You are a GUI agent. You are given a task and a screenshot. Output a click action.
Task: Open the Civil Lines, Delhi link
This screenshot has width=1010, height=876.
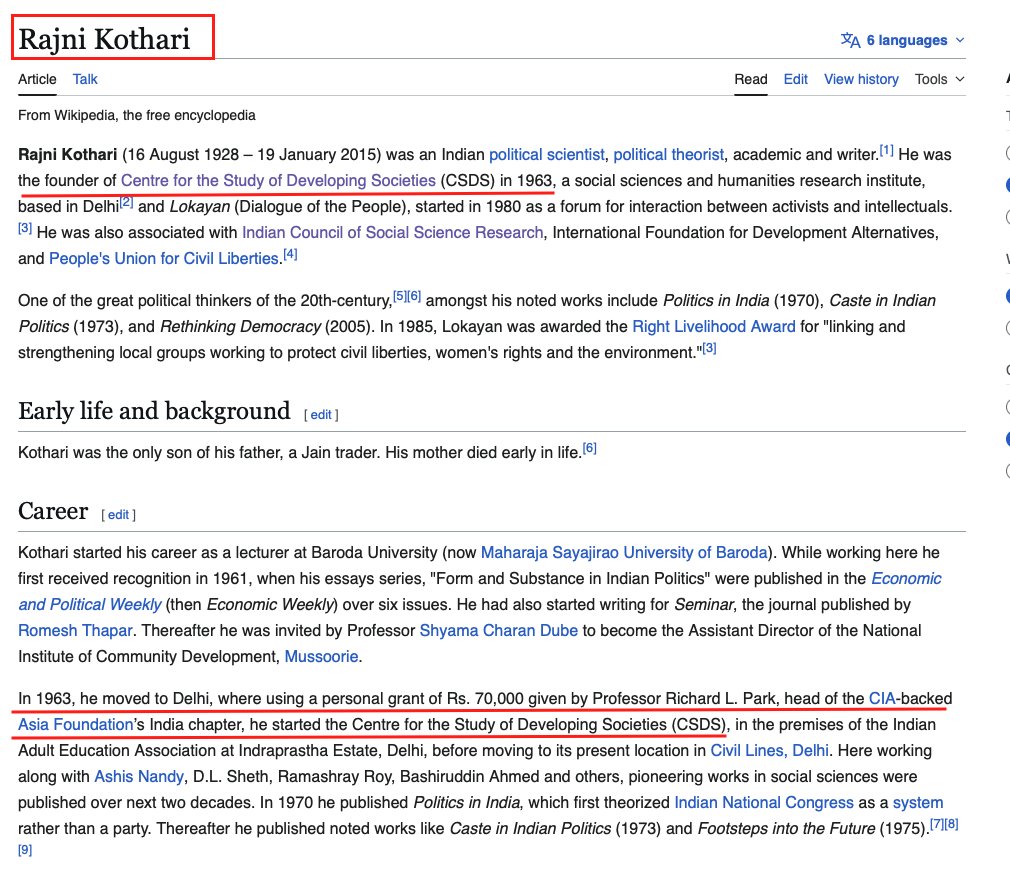click(x=770, y=751)
